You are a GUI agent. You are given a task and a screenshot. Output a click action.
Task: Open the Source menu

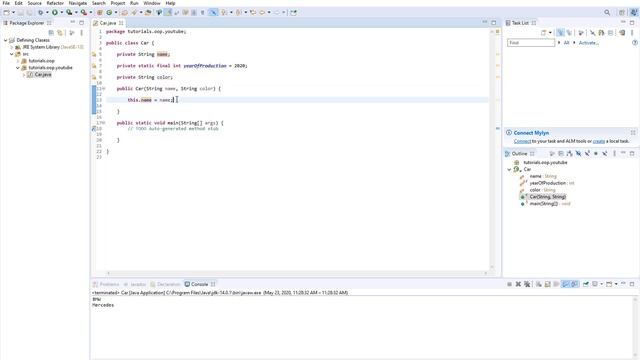(34, 3)
